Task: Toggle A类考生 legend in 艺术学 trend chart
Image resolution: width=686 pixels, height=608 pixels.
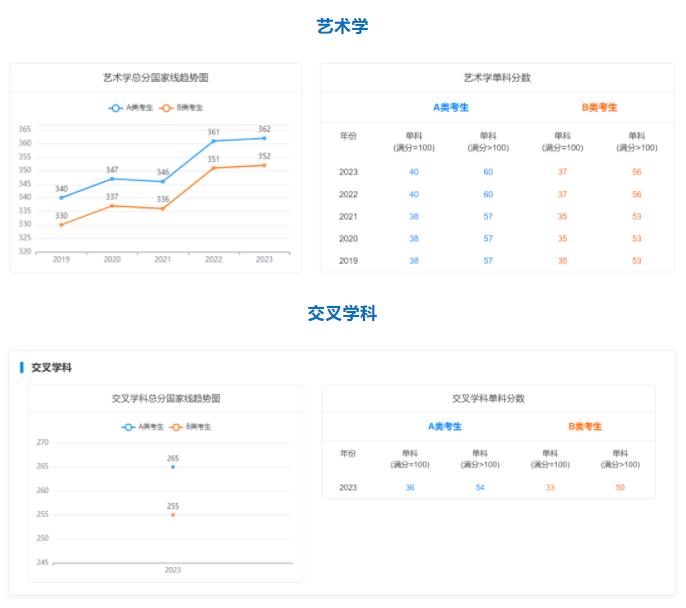Action: pyautogui.click(x=131, y=107)
